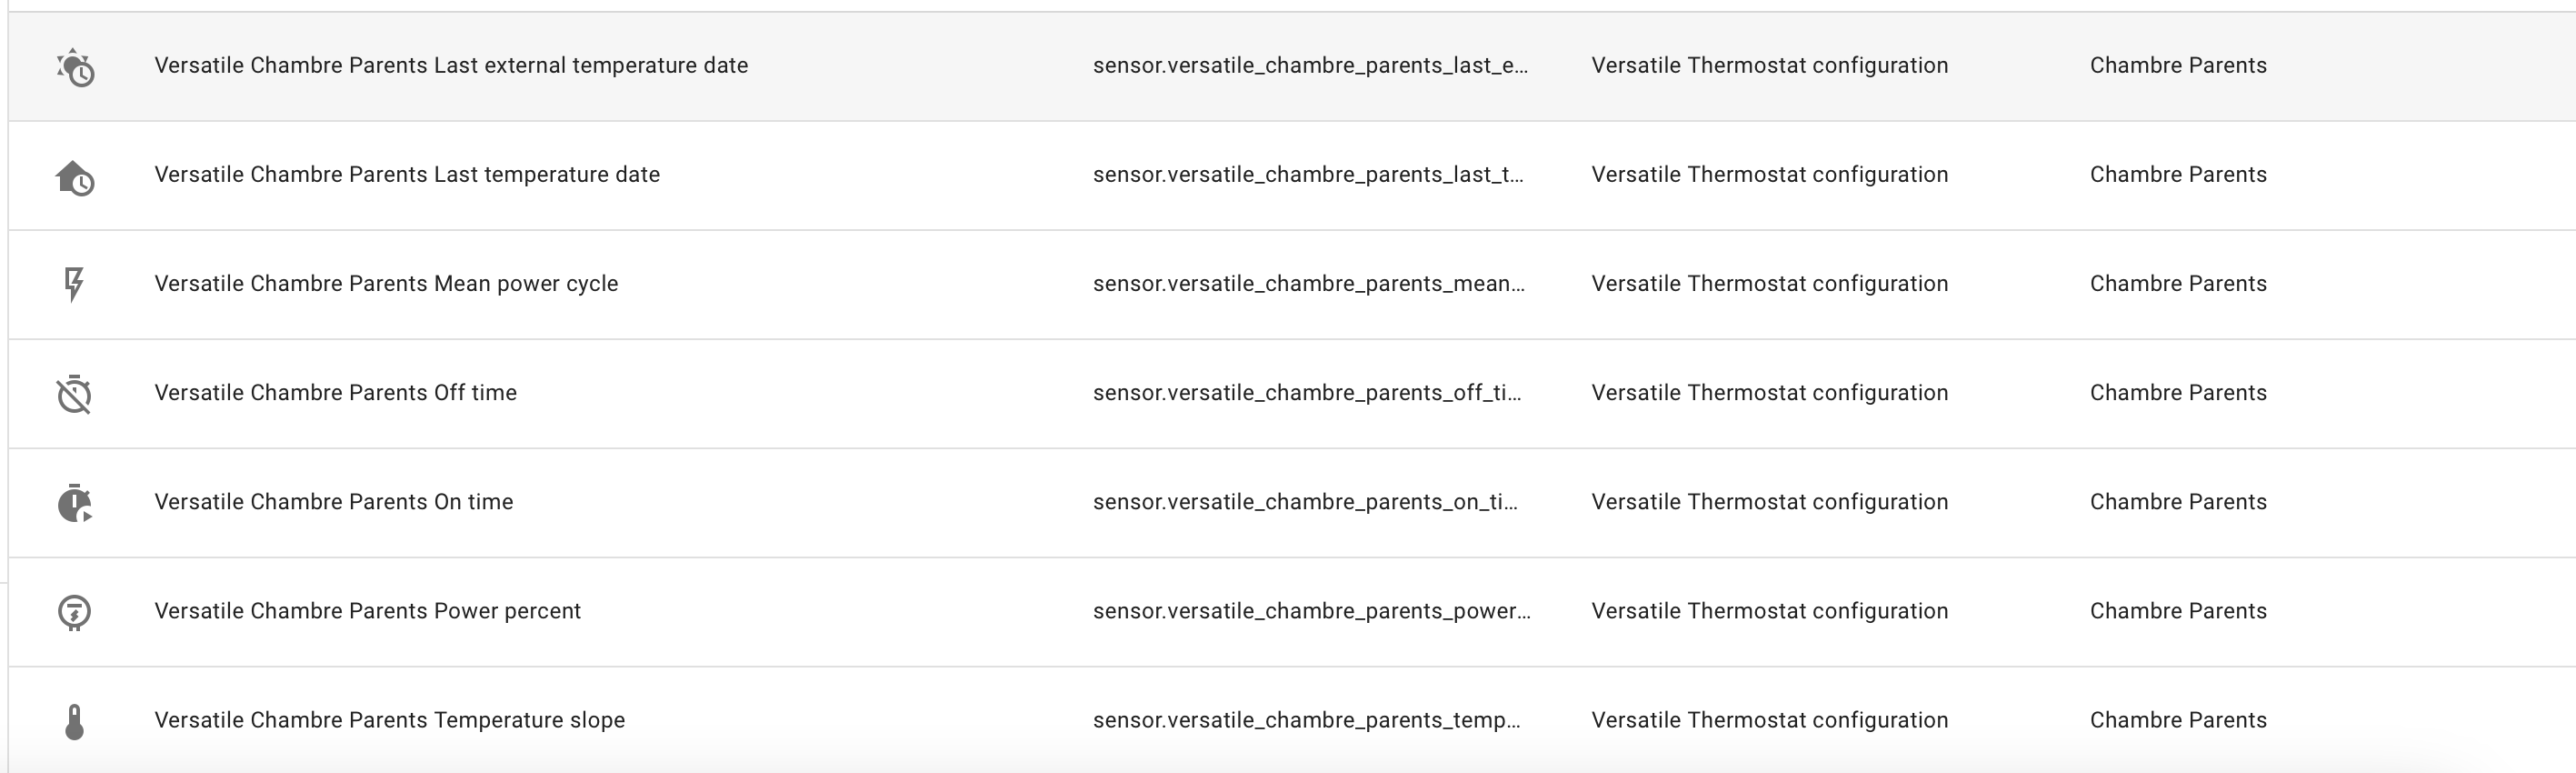Click Chambre Parents area in Last temperature date row
Viewport: 2576px width, 773px height.
pyautogui.click(x=2178, y=174)
